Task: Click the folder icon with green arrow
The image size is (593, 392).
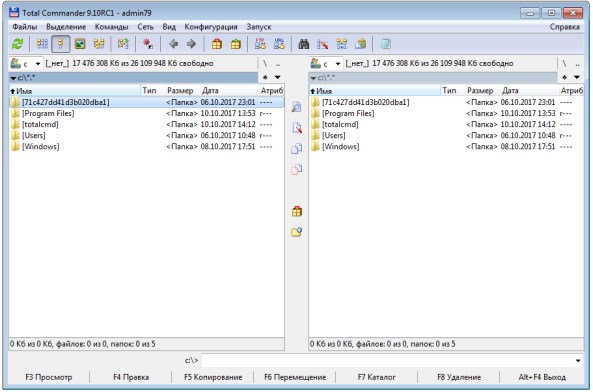Action: pos(123,44)
